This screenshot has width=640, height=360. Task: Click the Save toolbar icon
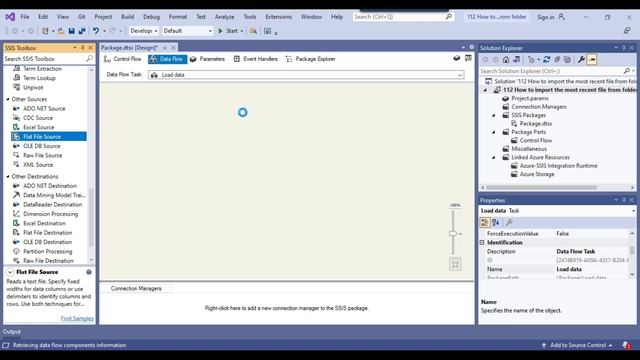coord(72,31)
